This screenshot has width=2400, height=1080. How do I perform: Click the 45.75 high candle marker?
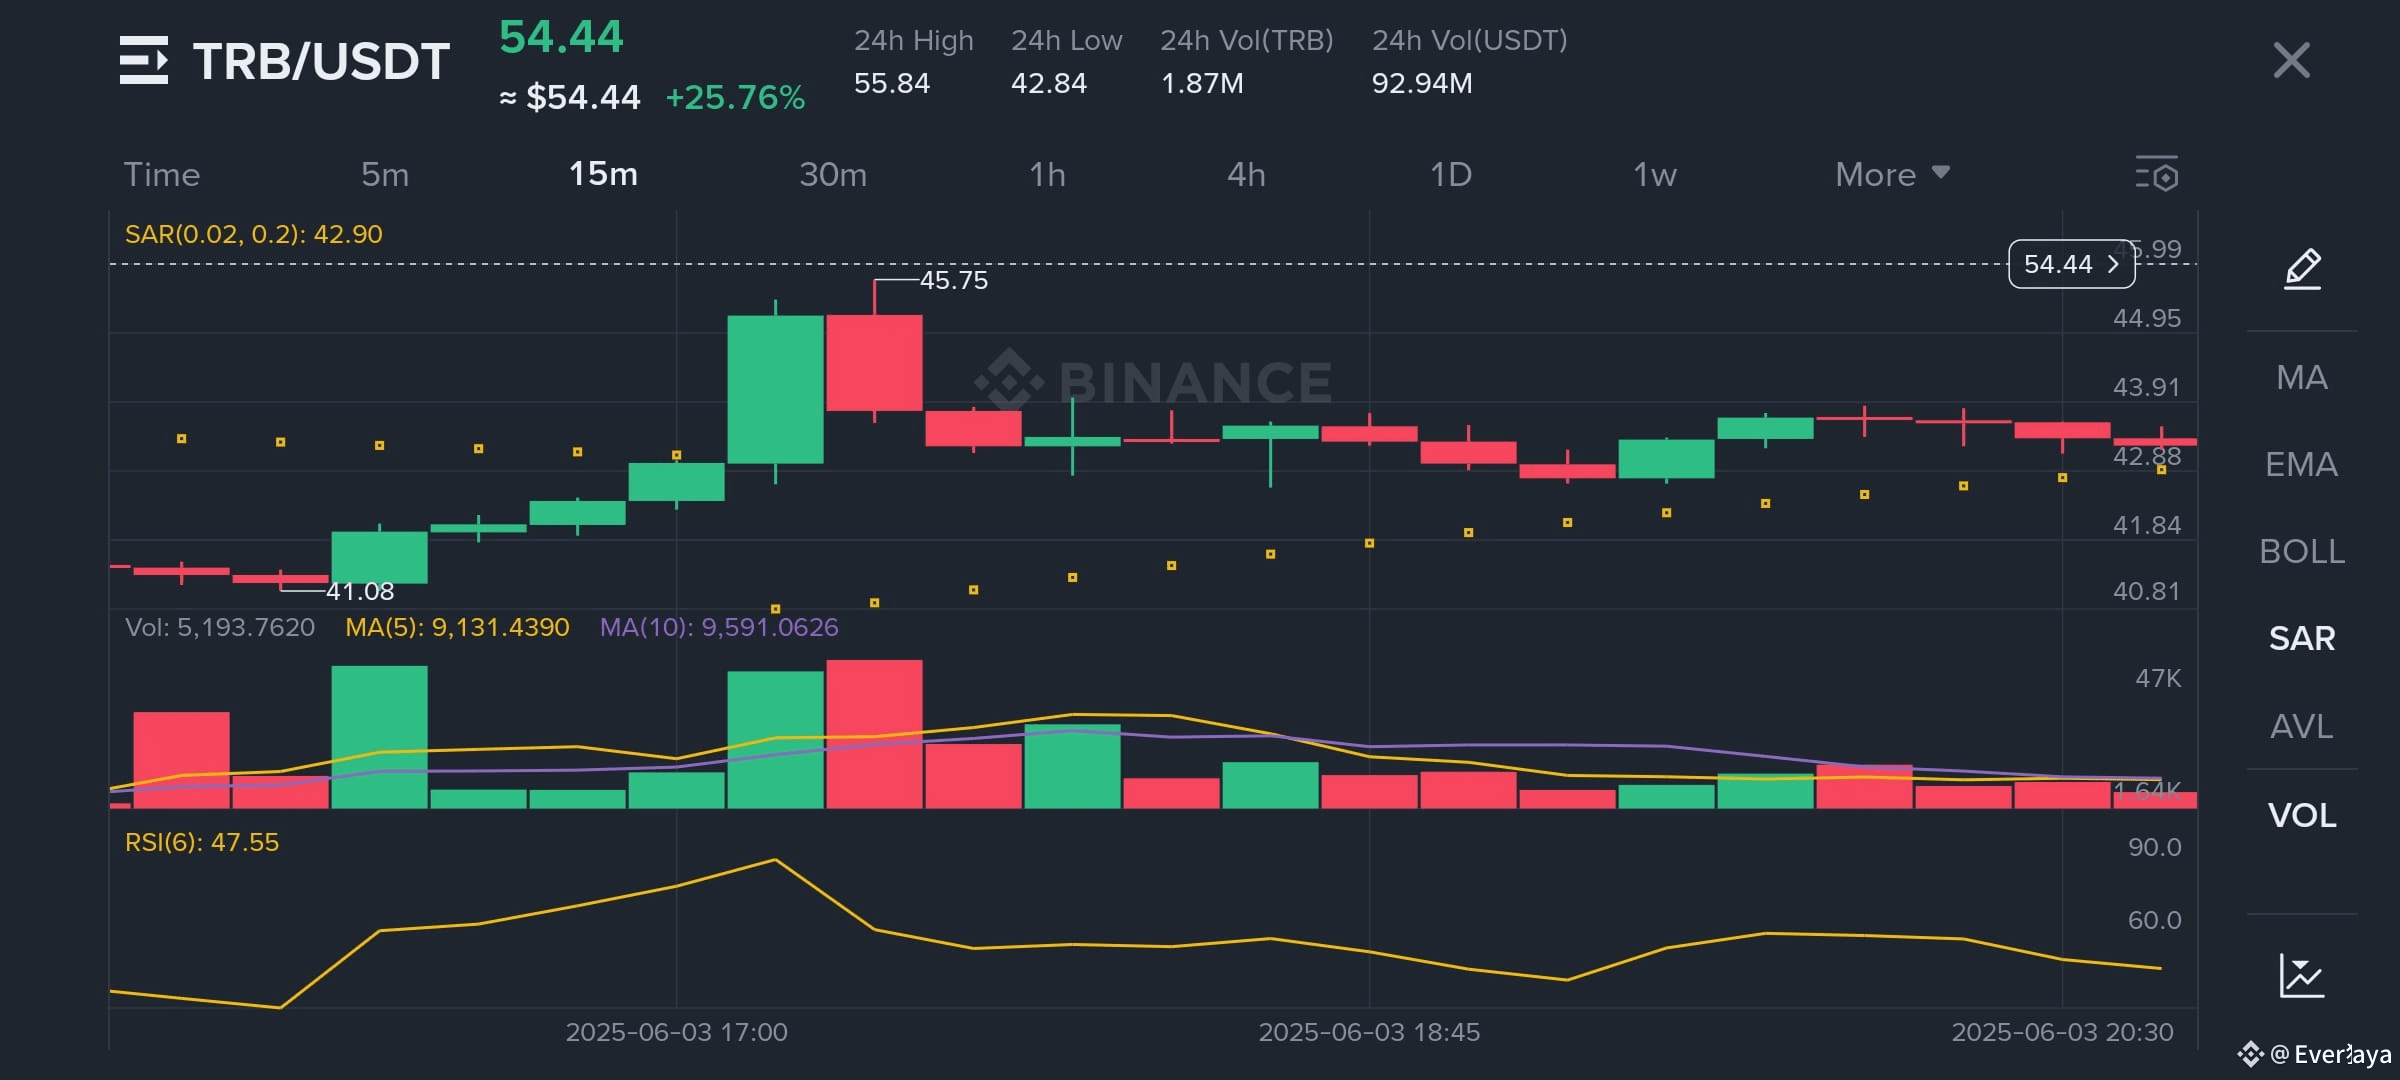tap(953, 280)
